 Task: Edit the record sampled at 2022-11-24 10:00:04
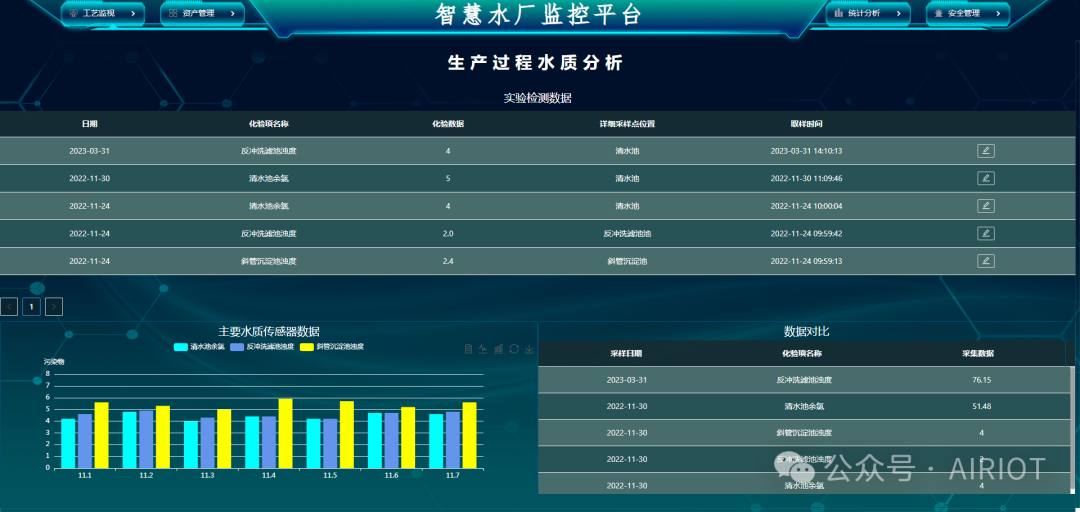(985, 206)
